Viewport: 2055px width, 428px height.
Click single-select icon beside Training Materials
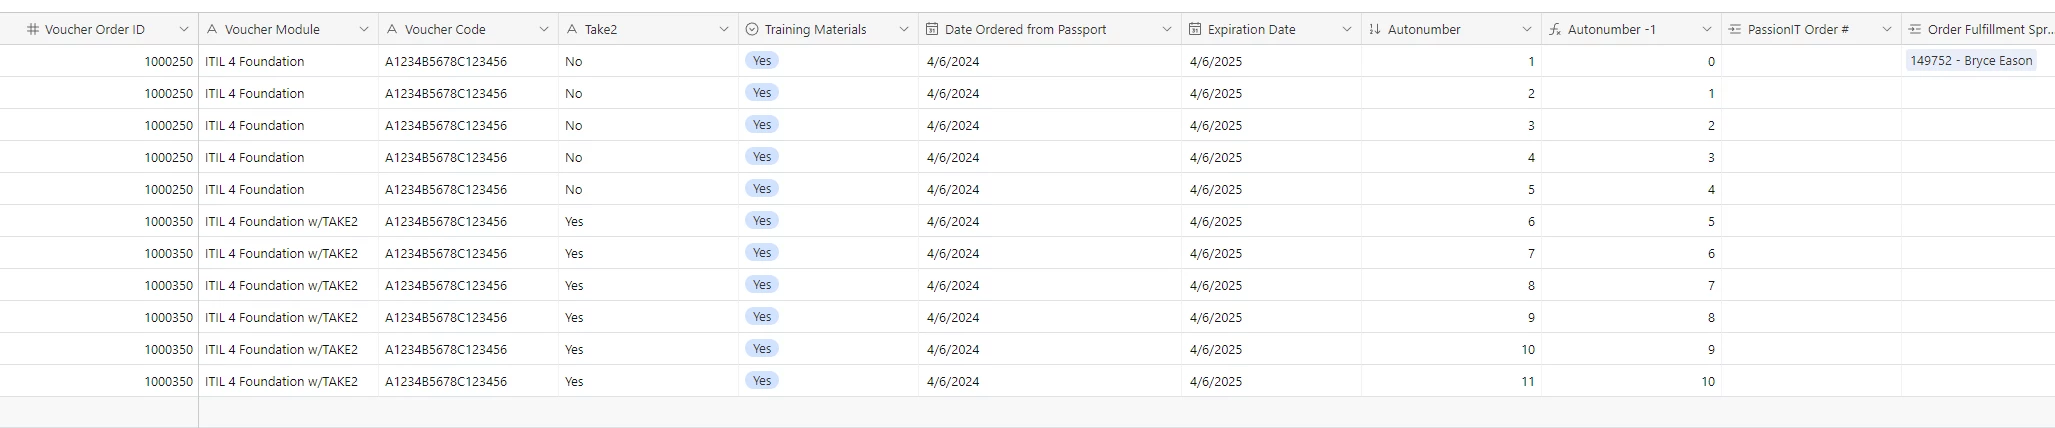pos(752,30)
